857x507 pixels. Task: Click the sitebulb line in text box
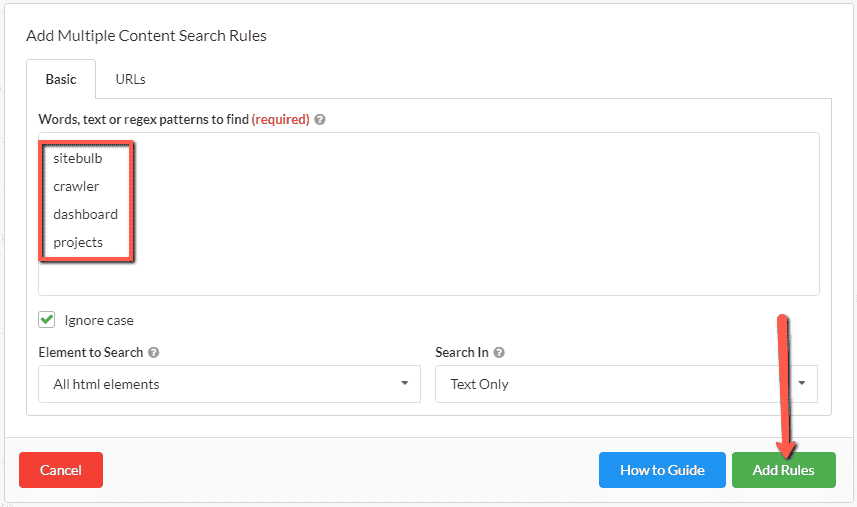[x=78, y=158]
